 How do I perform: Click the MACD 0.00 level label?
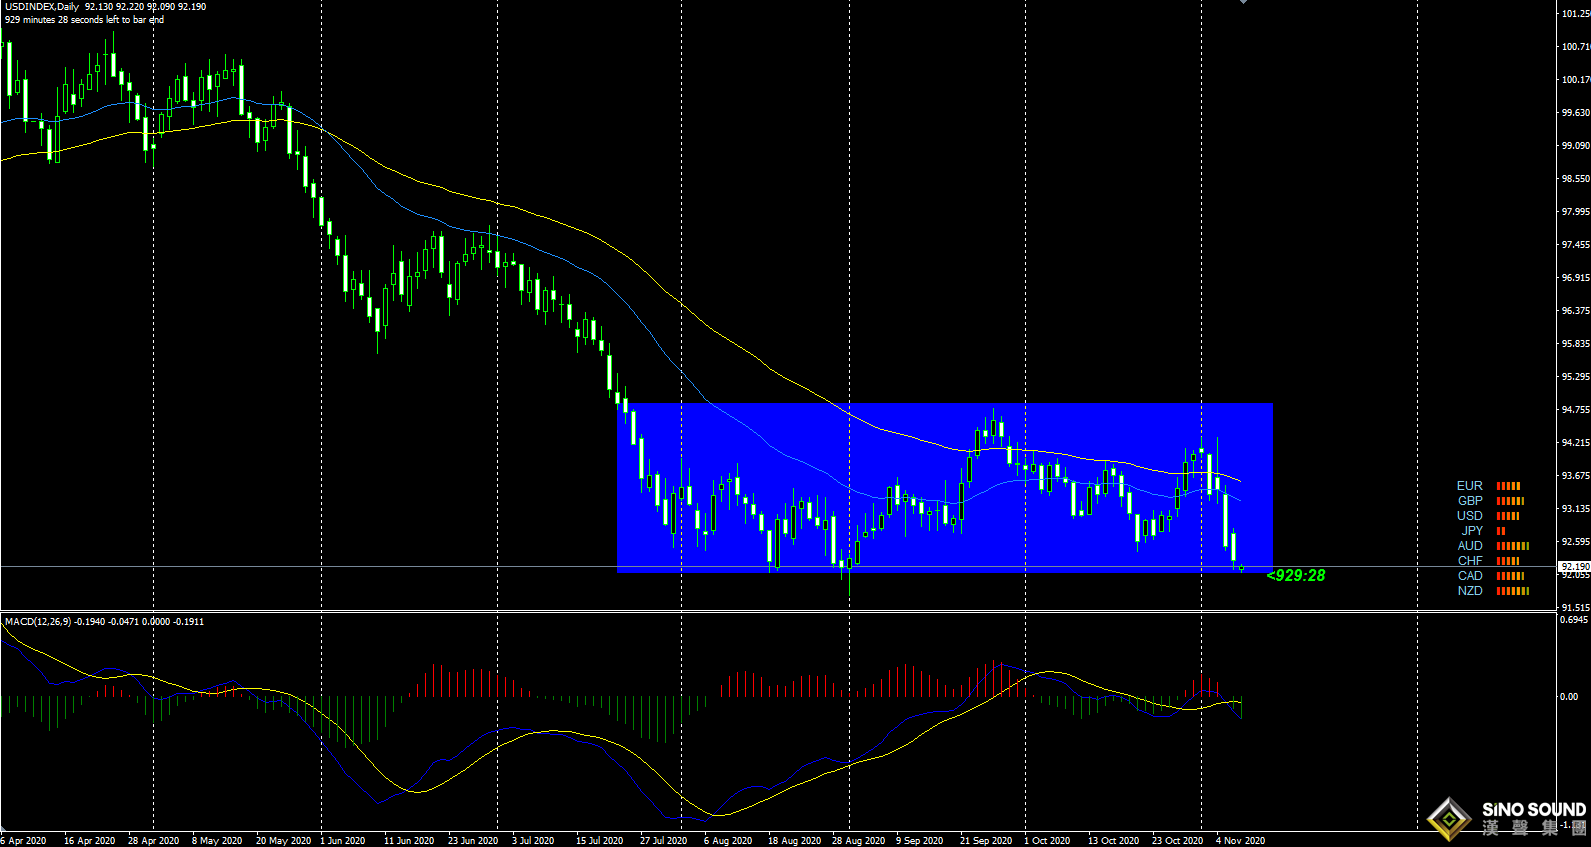(x=1570, y=697)
